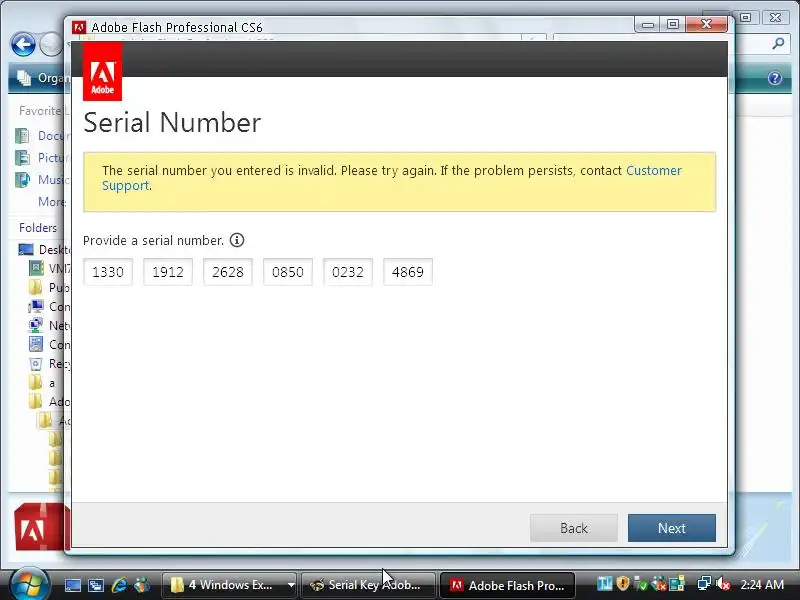
Task: Go Back in the installer
Action: [x=573, y=528]
